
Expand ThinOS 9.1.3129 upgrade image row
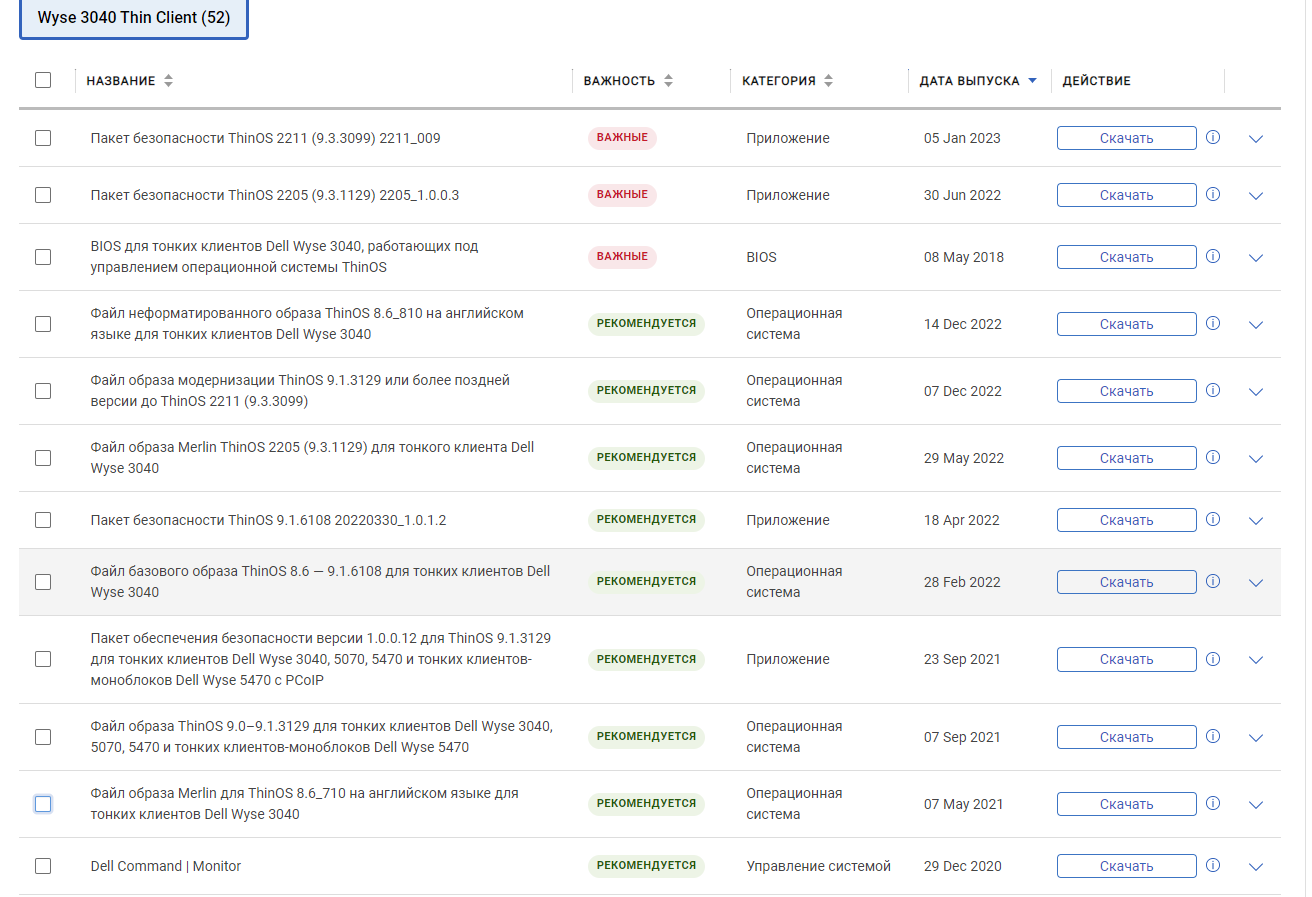point(1257,392)
